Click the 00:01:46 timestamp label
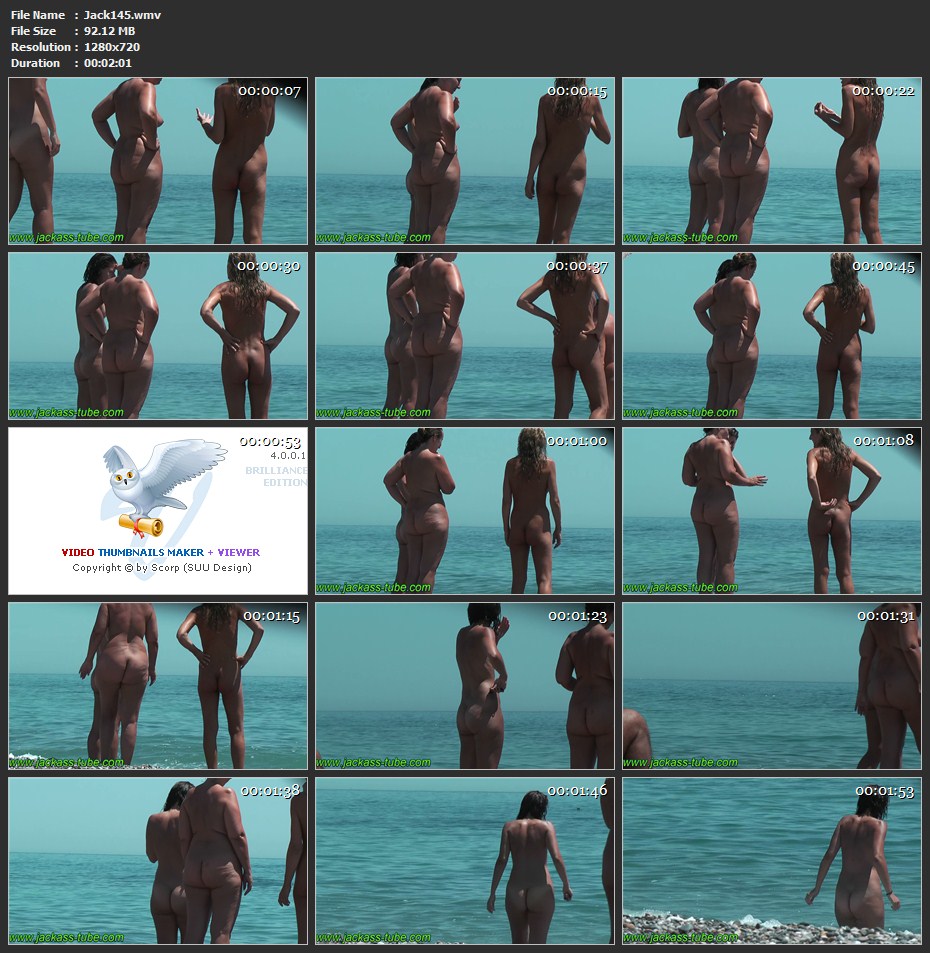 tap(577, 791)
